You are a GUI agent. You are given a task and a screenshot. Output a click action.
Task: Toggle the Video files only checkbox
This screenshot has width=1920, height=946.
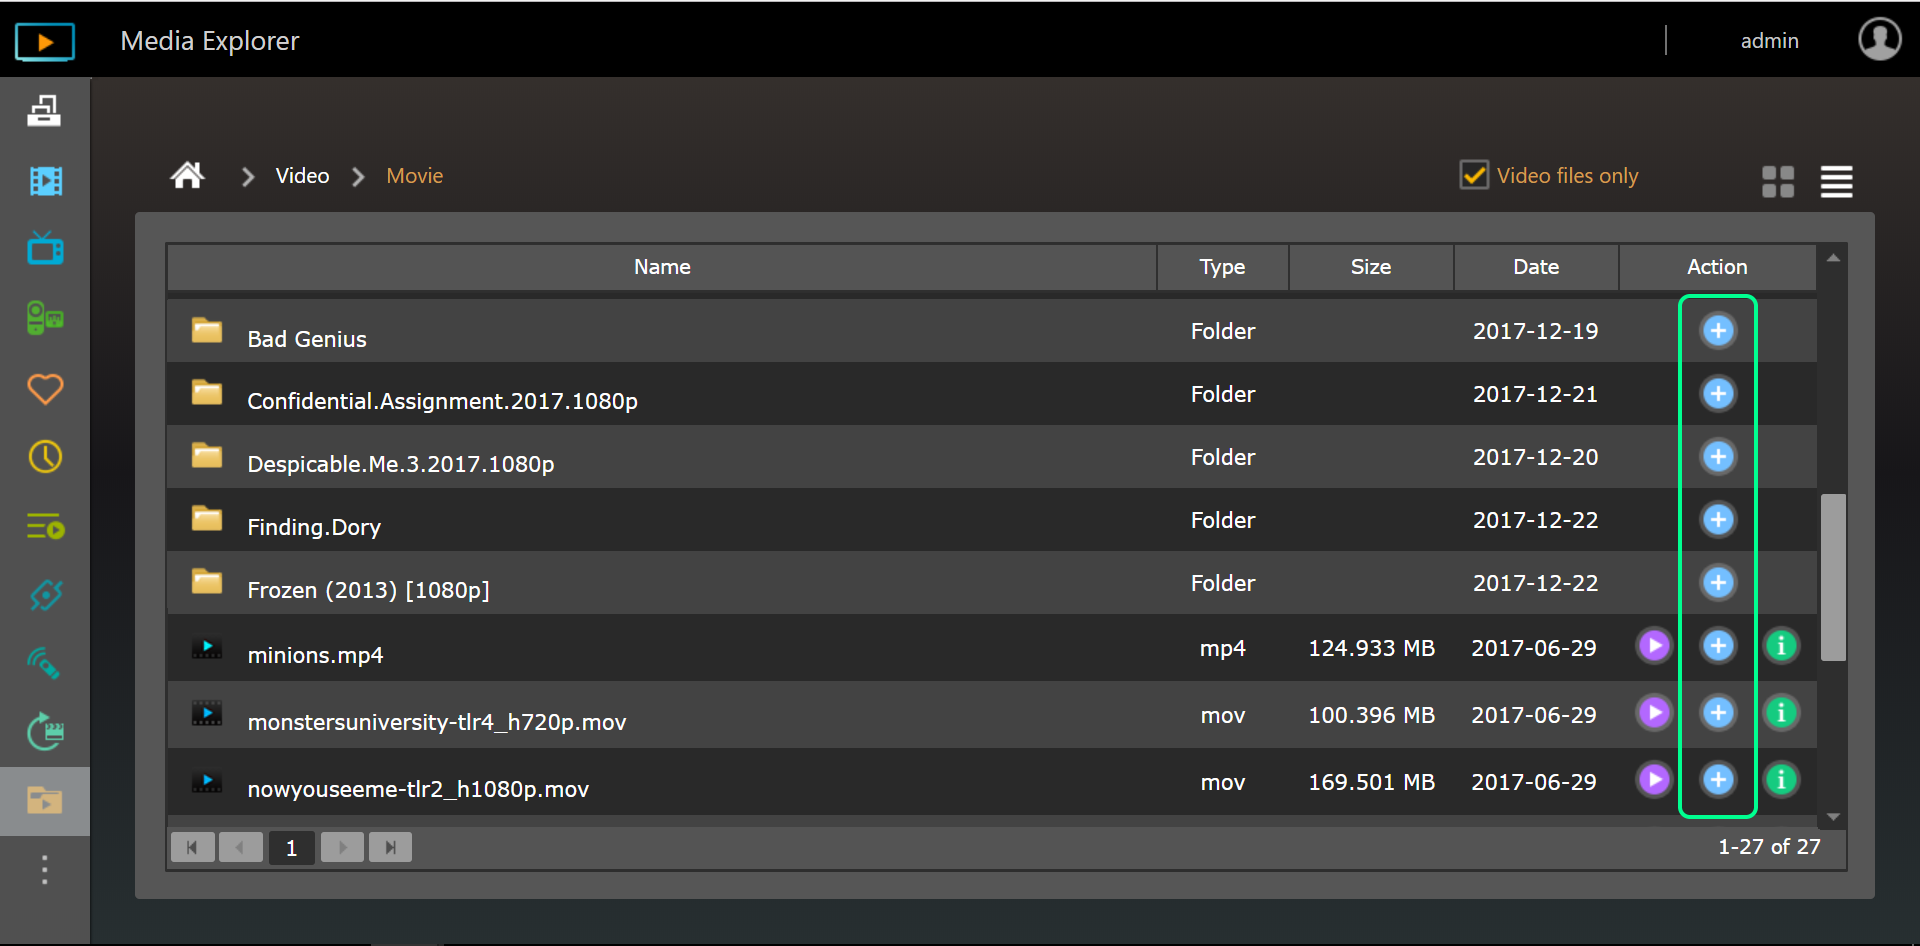[1474, 175]
